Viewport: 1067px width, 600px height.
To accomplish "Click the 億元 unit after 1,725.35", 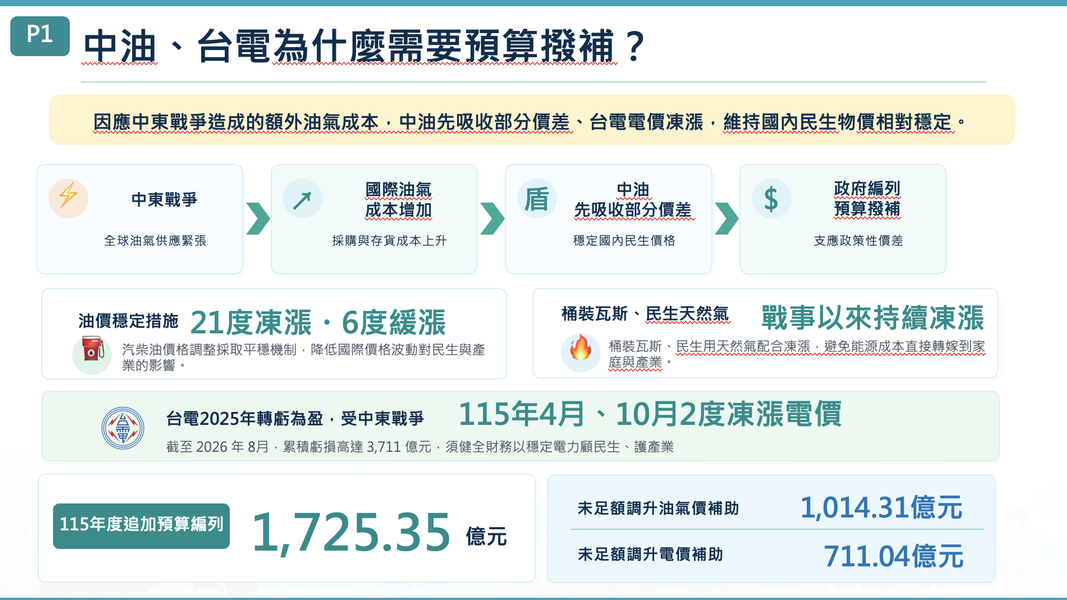I will [x=486, y=537].
